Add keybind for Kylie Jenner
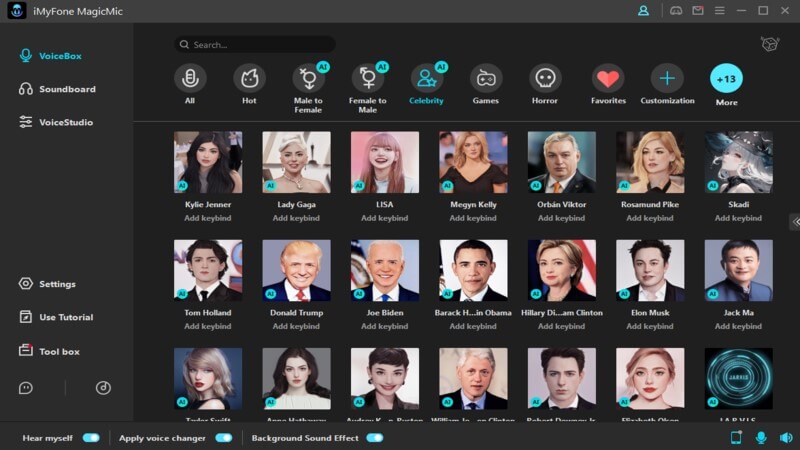This screenshot has width=800, height=450. [208, 218]
